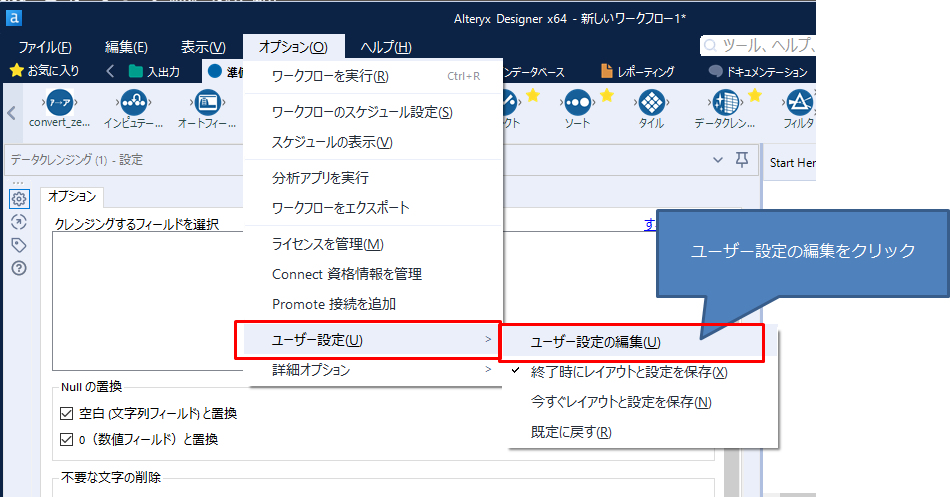
Task: Click the annotation tag icon in sidebar
Action: (19, 245)
